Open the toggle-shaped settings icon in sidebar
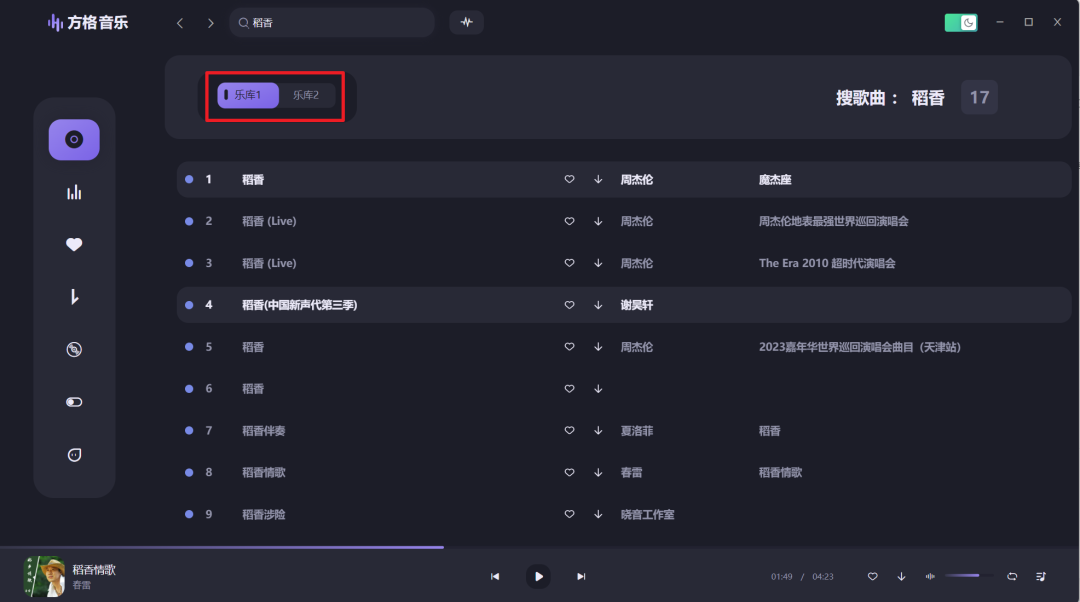Image resolution: width=1080 pixels, height=602 pixels. 74,402
